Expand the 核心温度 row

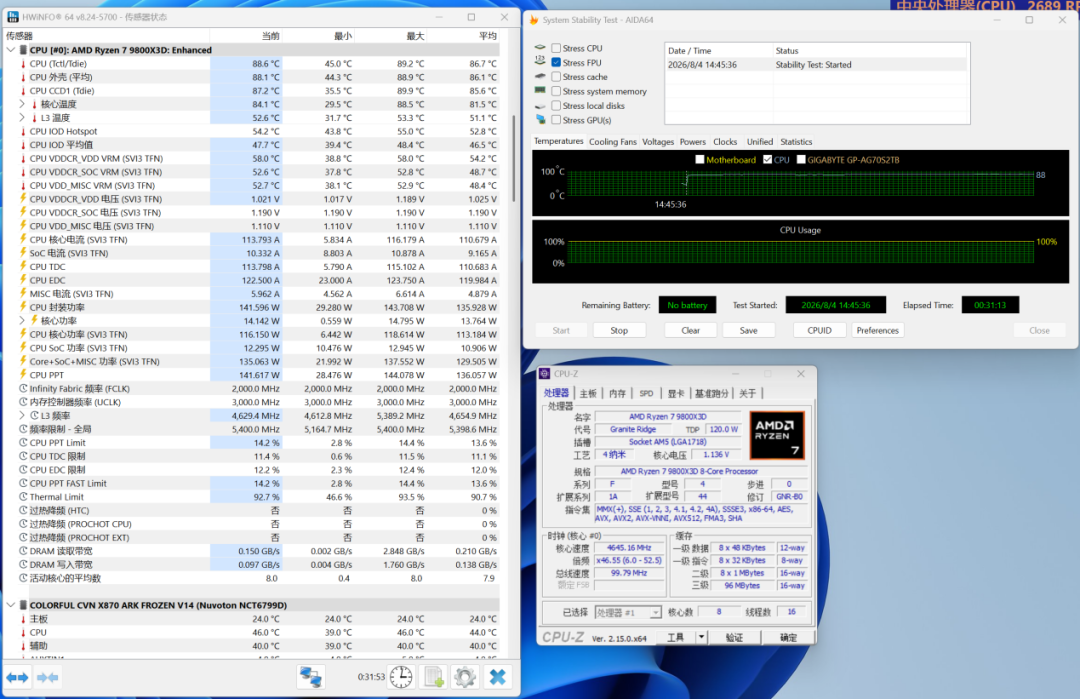tap(22, 104)
